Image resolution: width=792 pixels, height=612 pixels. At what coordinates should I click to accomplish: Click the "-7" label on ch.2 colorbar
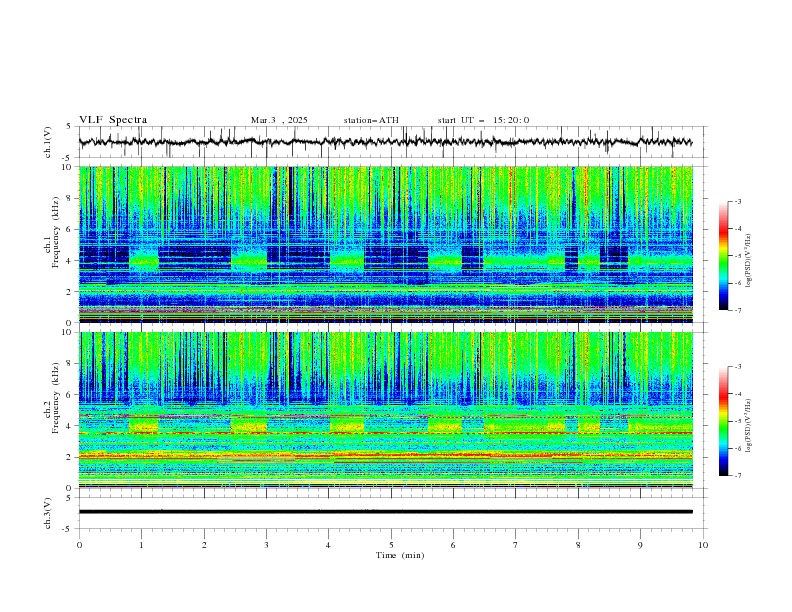click(x=738, y=475)
